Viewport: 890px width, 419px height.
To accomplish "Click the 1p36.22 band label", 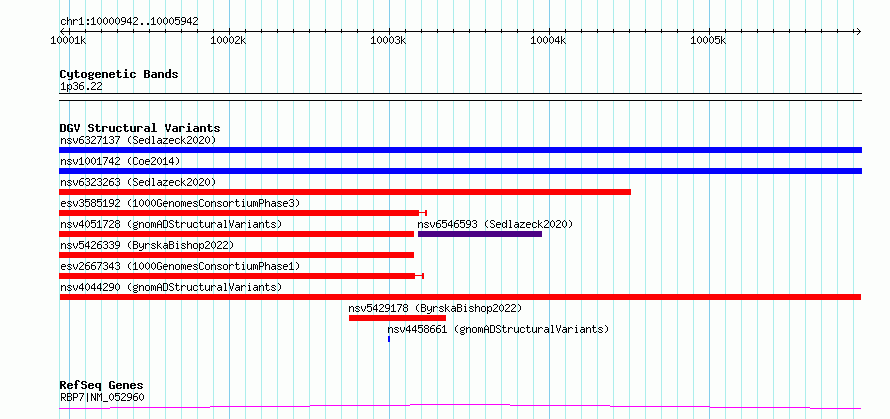I will coord(81,87).
